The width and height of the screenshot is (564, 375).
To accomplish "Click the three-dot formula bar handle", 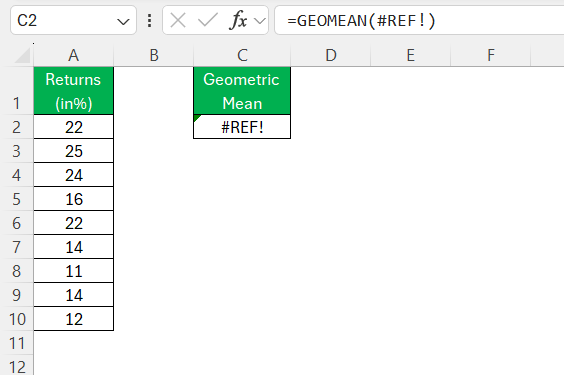I will (150, 20).
